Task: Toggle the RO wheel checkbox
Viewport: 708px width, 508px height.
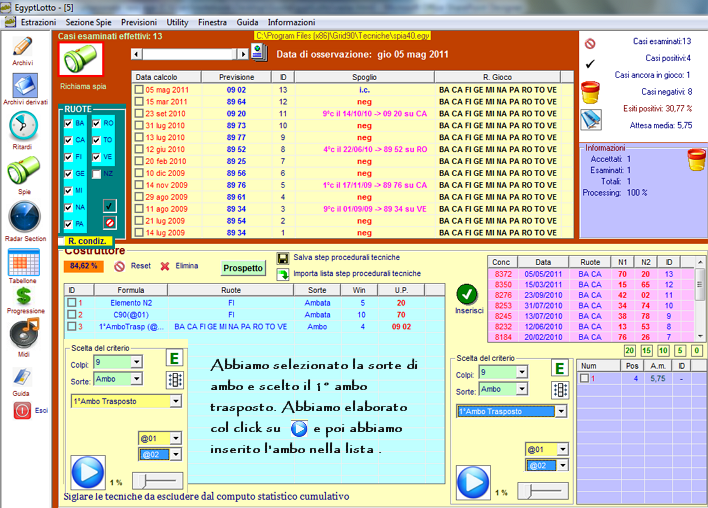Action: (x=96, y=123)
